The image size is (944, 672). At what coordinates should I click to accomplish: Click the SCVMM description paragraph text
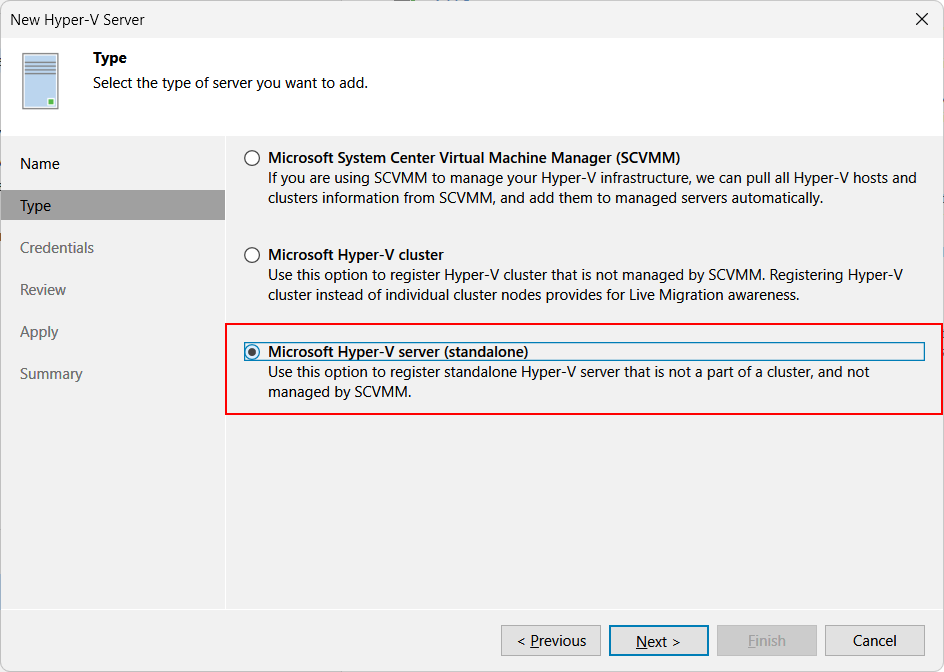point(592,188)
